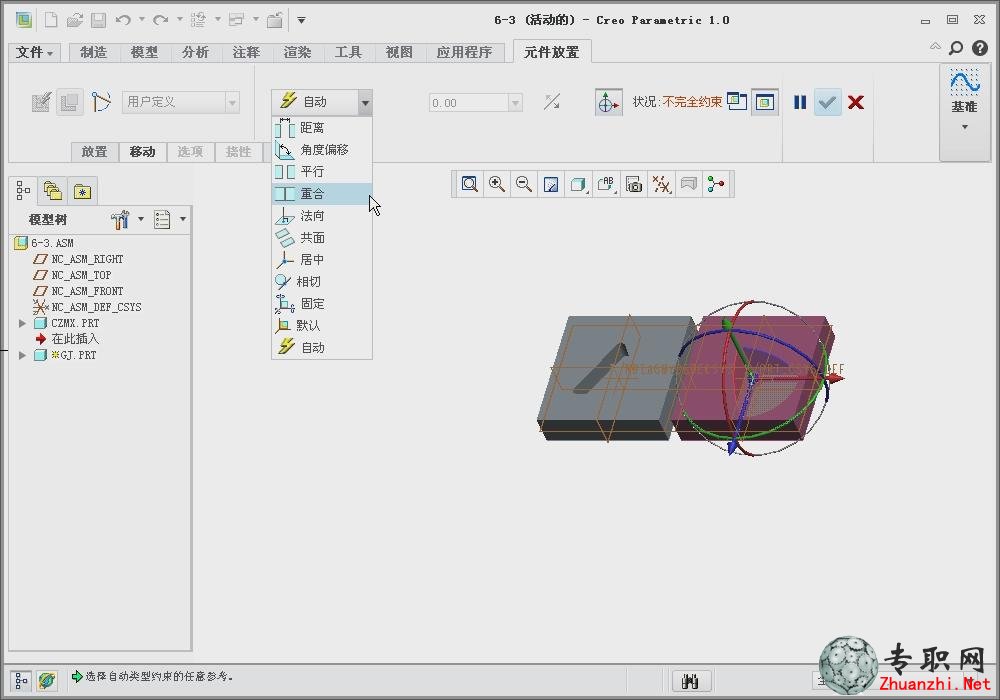Expand the GJ.PRT tree node
Image resolution: width=1000 pixels, height=700 pixels.
click(22, 355)
